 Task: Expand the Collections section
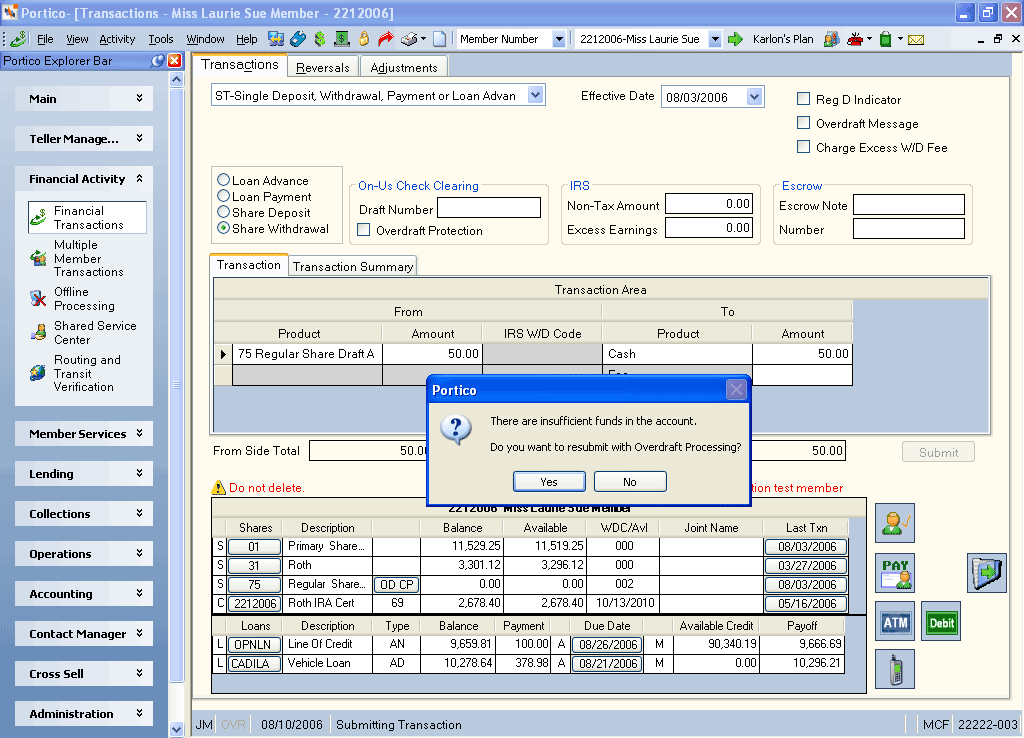coord(84,513)
